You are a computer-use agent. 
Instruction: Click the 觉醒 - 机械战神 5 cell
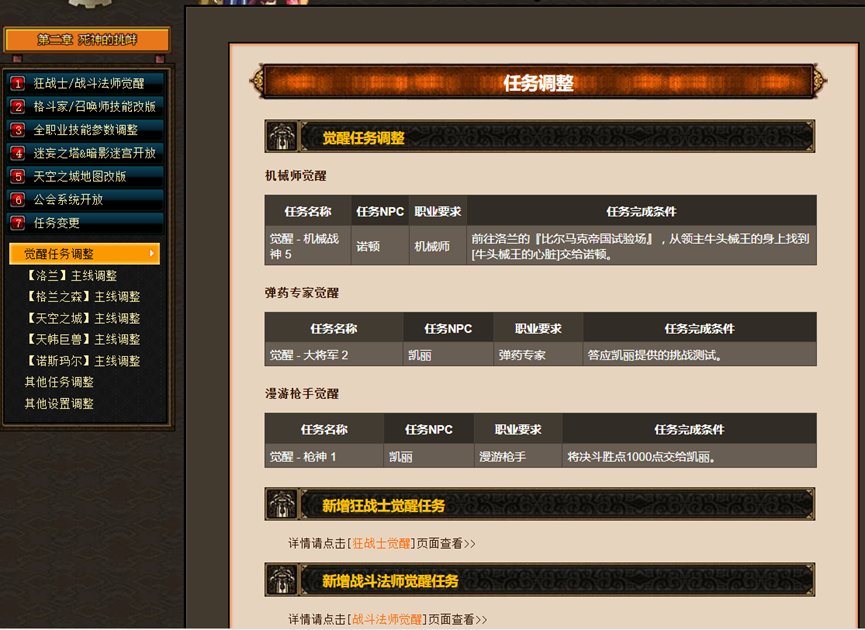(308, 246)
